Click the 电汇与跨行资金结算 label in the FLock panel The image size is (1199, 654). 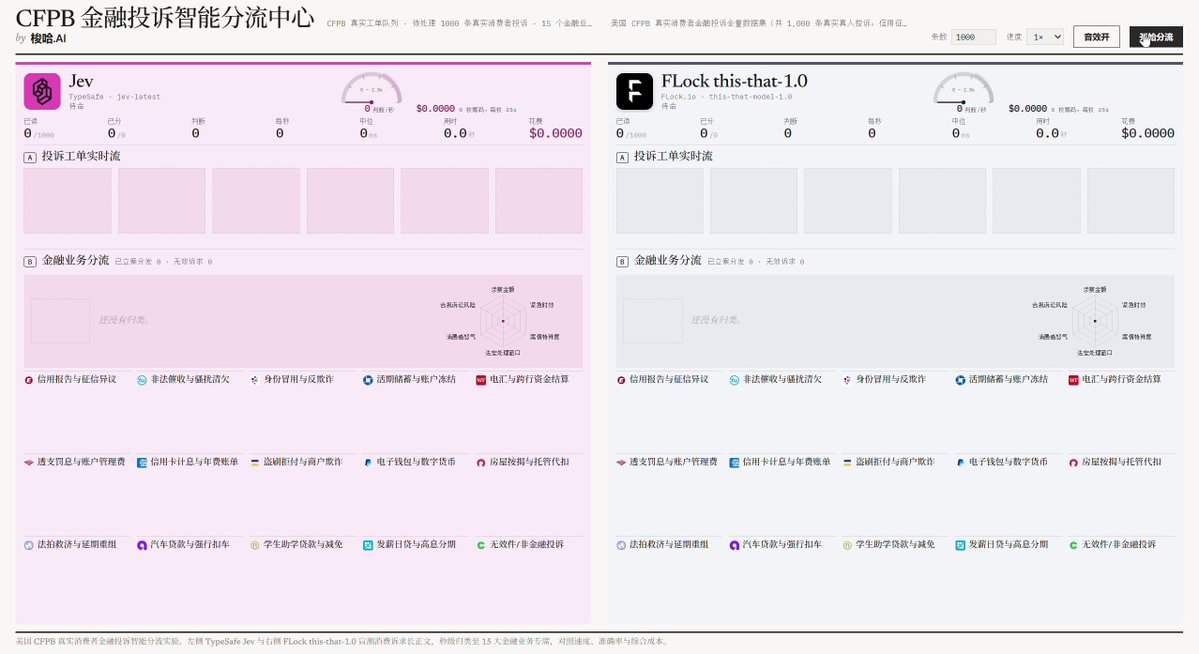click(1122, 379)
